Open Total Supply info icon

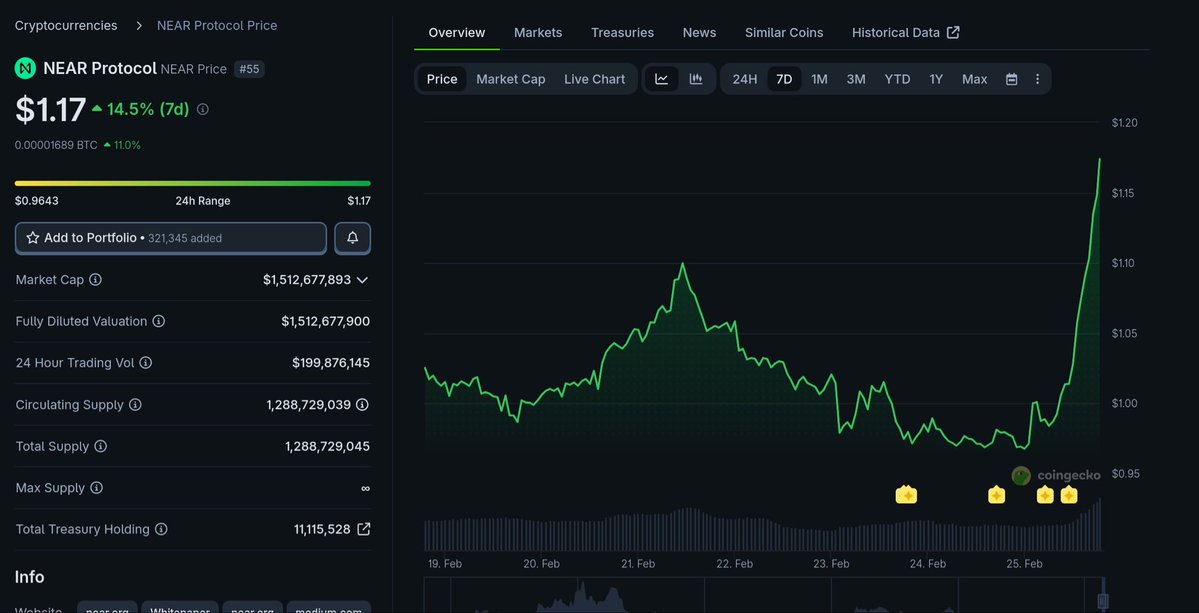pyautogui.click(x=100, y=446)
